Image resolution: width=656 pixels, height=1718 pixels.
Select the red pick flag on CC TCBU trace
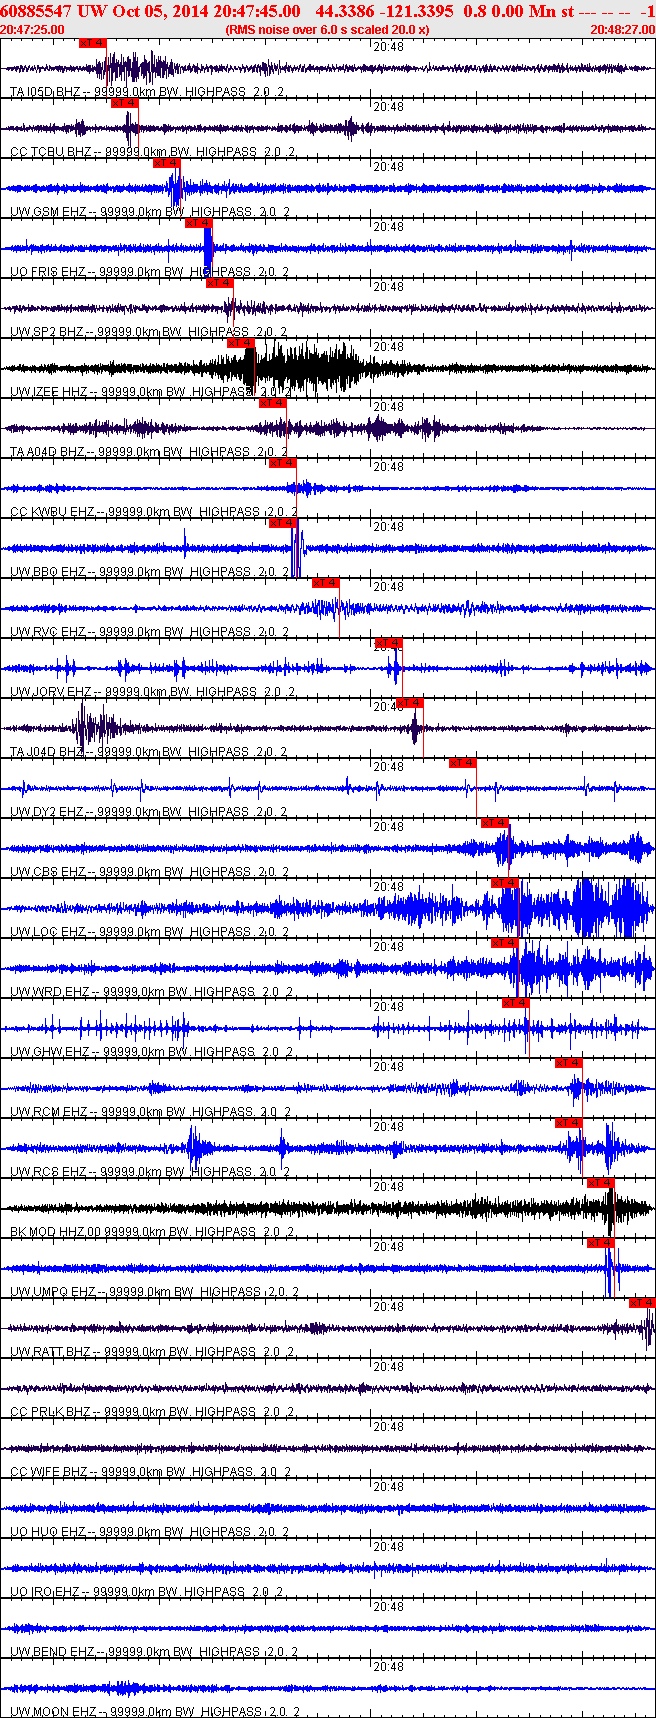(124, 103)
